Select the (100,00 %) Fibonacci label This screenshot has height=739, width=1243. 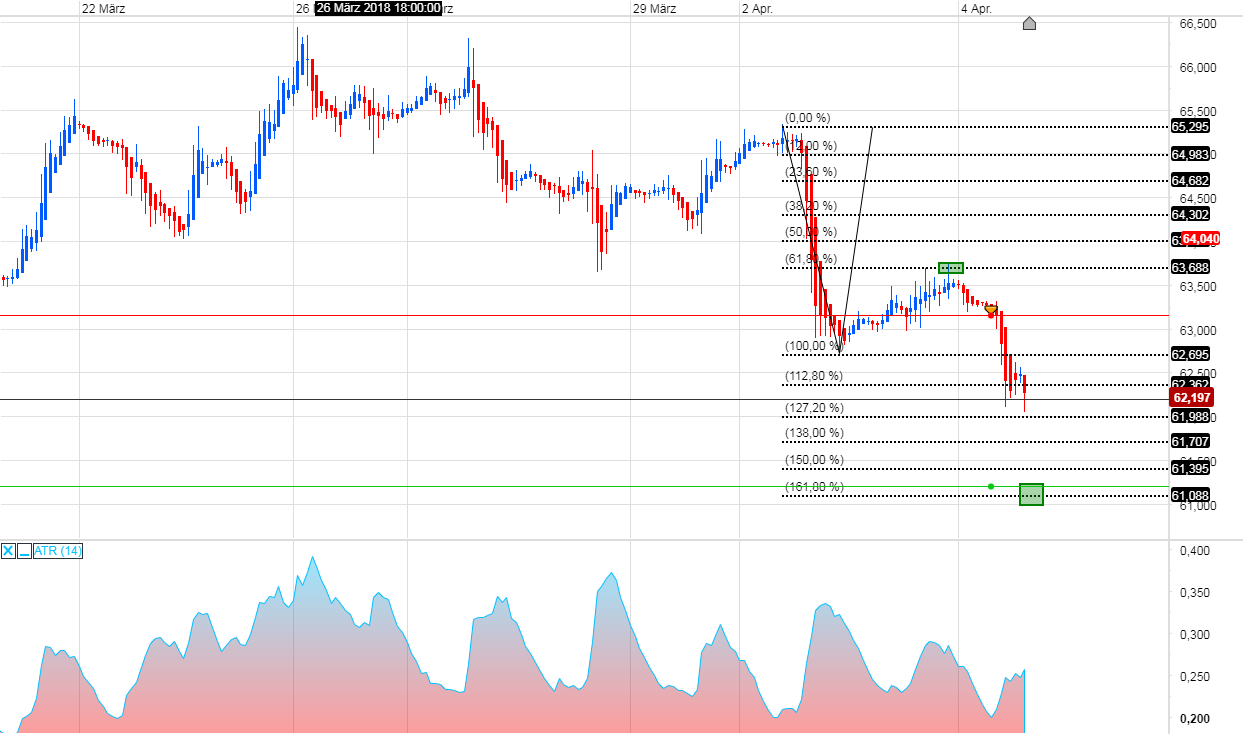pyautogui.click(x=812, y=345)
